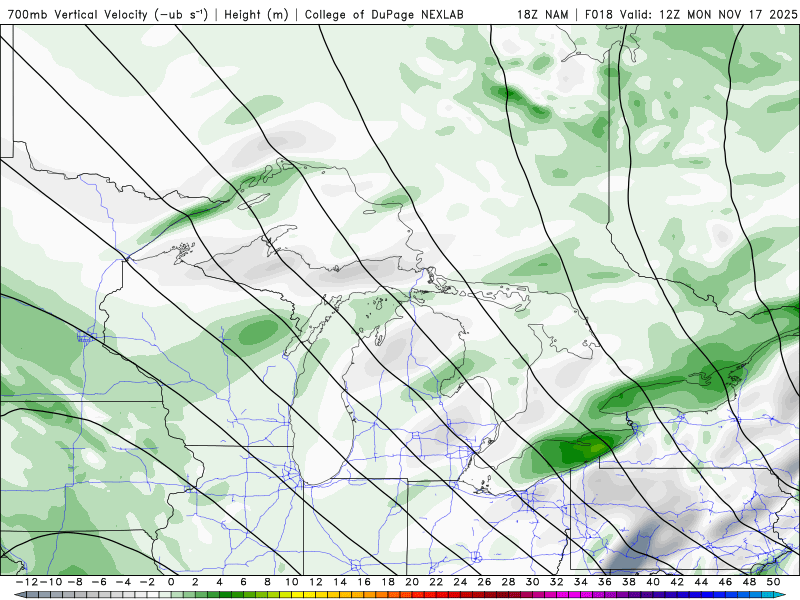
Task: Click colorbar value -6
Action: (99, 582)
